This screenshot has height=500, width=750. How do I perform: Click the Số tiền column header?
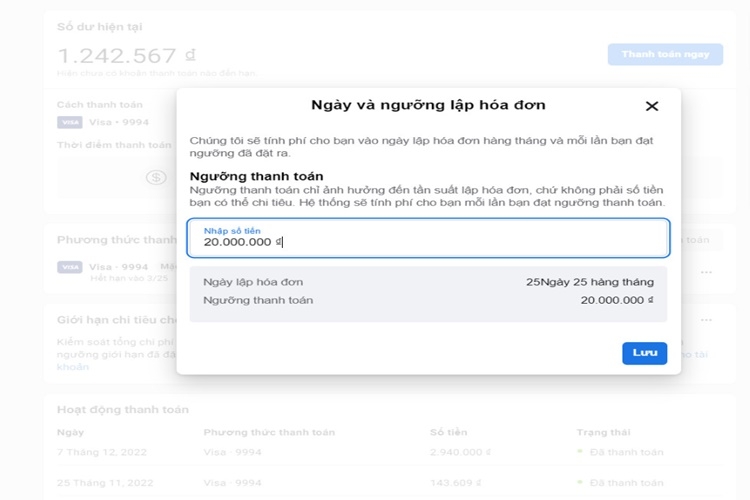coord(450,432)
